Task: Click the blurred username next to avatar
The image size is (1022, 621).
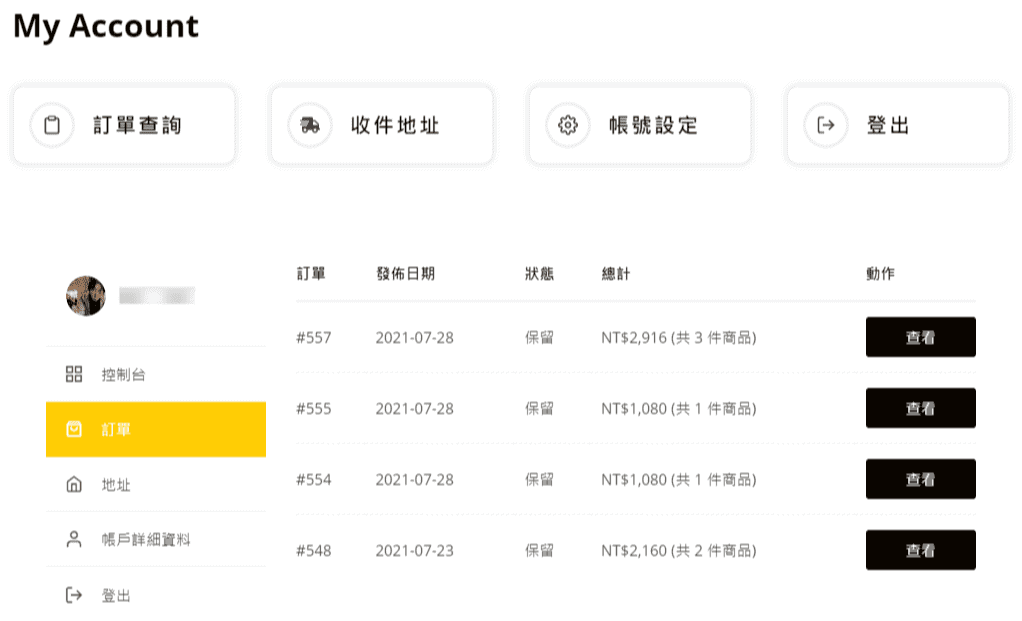Action: click(x=157, y=296)
